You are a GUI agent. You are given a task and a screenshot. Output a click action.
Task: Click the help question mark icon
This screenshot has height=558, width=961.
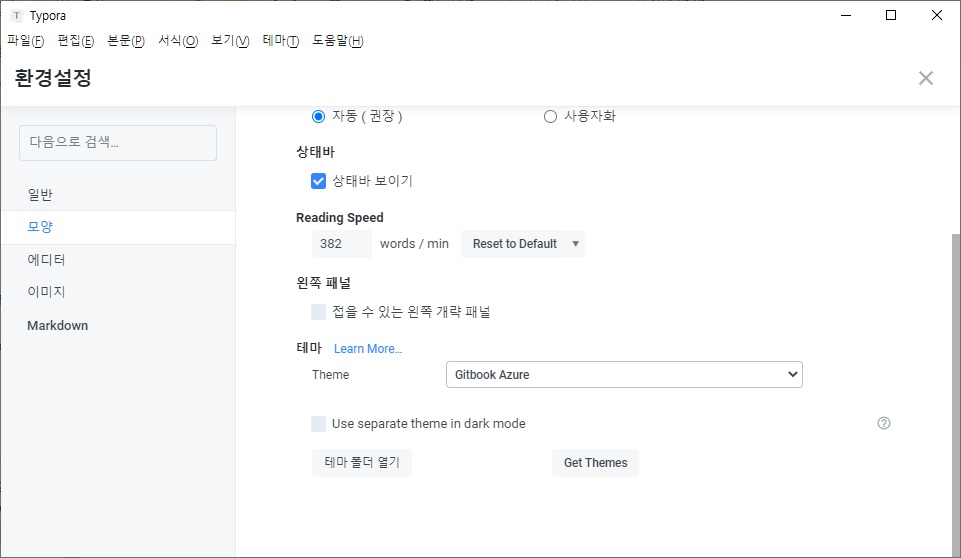pyautogui.click(x=884, y=423)
